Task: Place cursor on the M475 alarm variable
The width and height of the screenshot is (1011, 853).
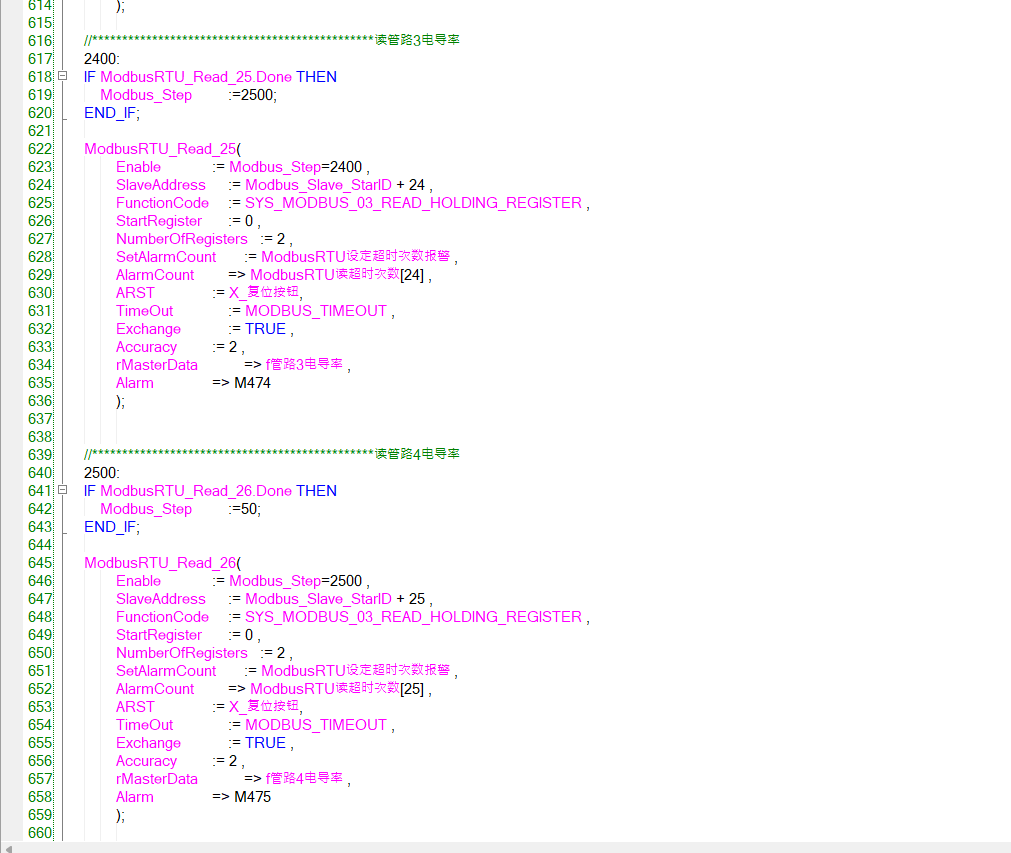Action: tap(252, 797)
